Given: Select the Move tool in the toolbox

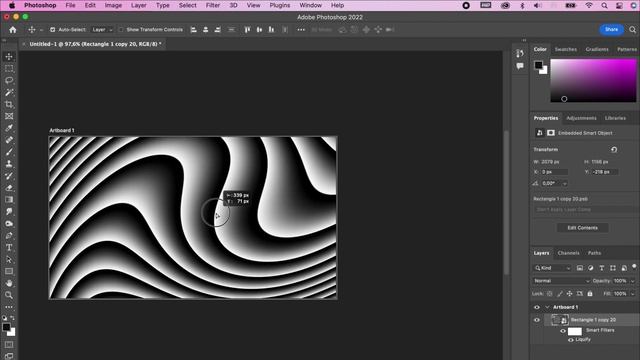Looking at the screenshot, I should 9,57.
